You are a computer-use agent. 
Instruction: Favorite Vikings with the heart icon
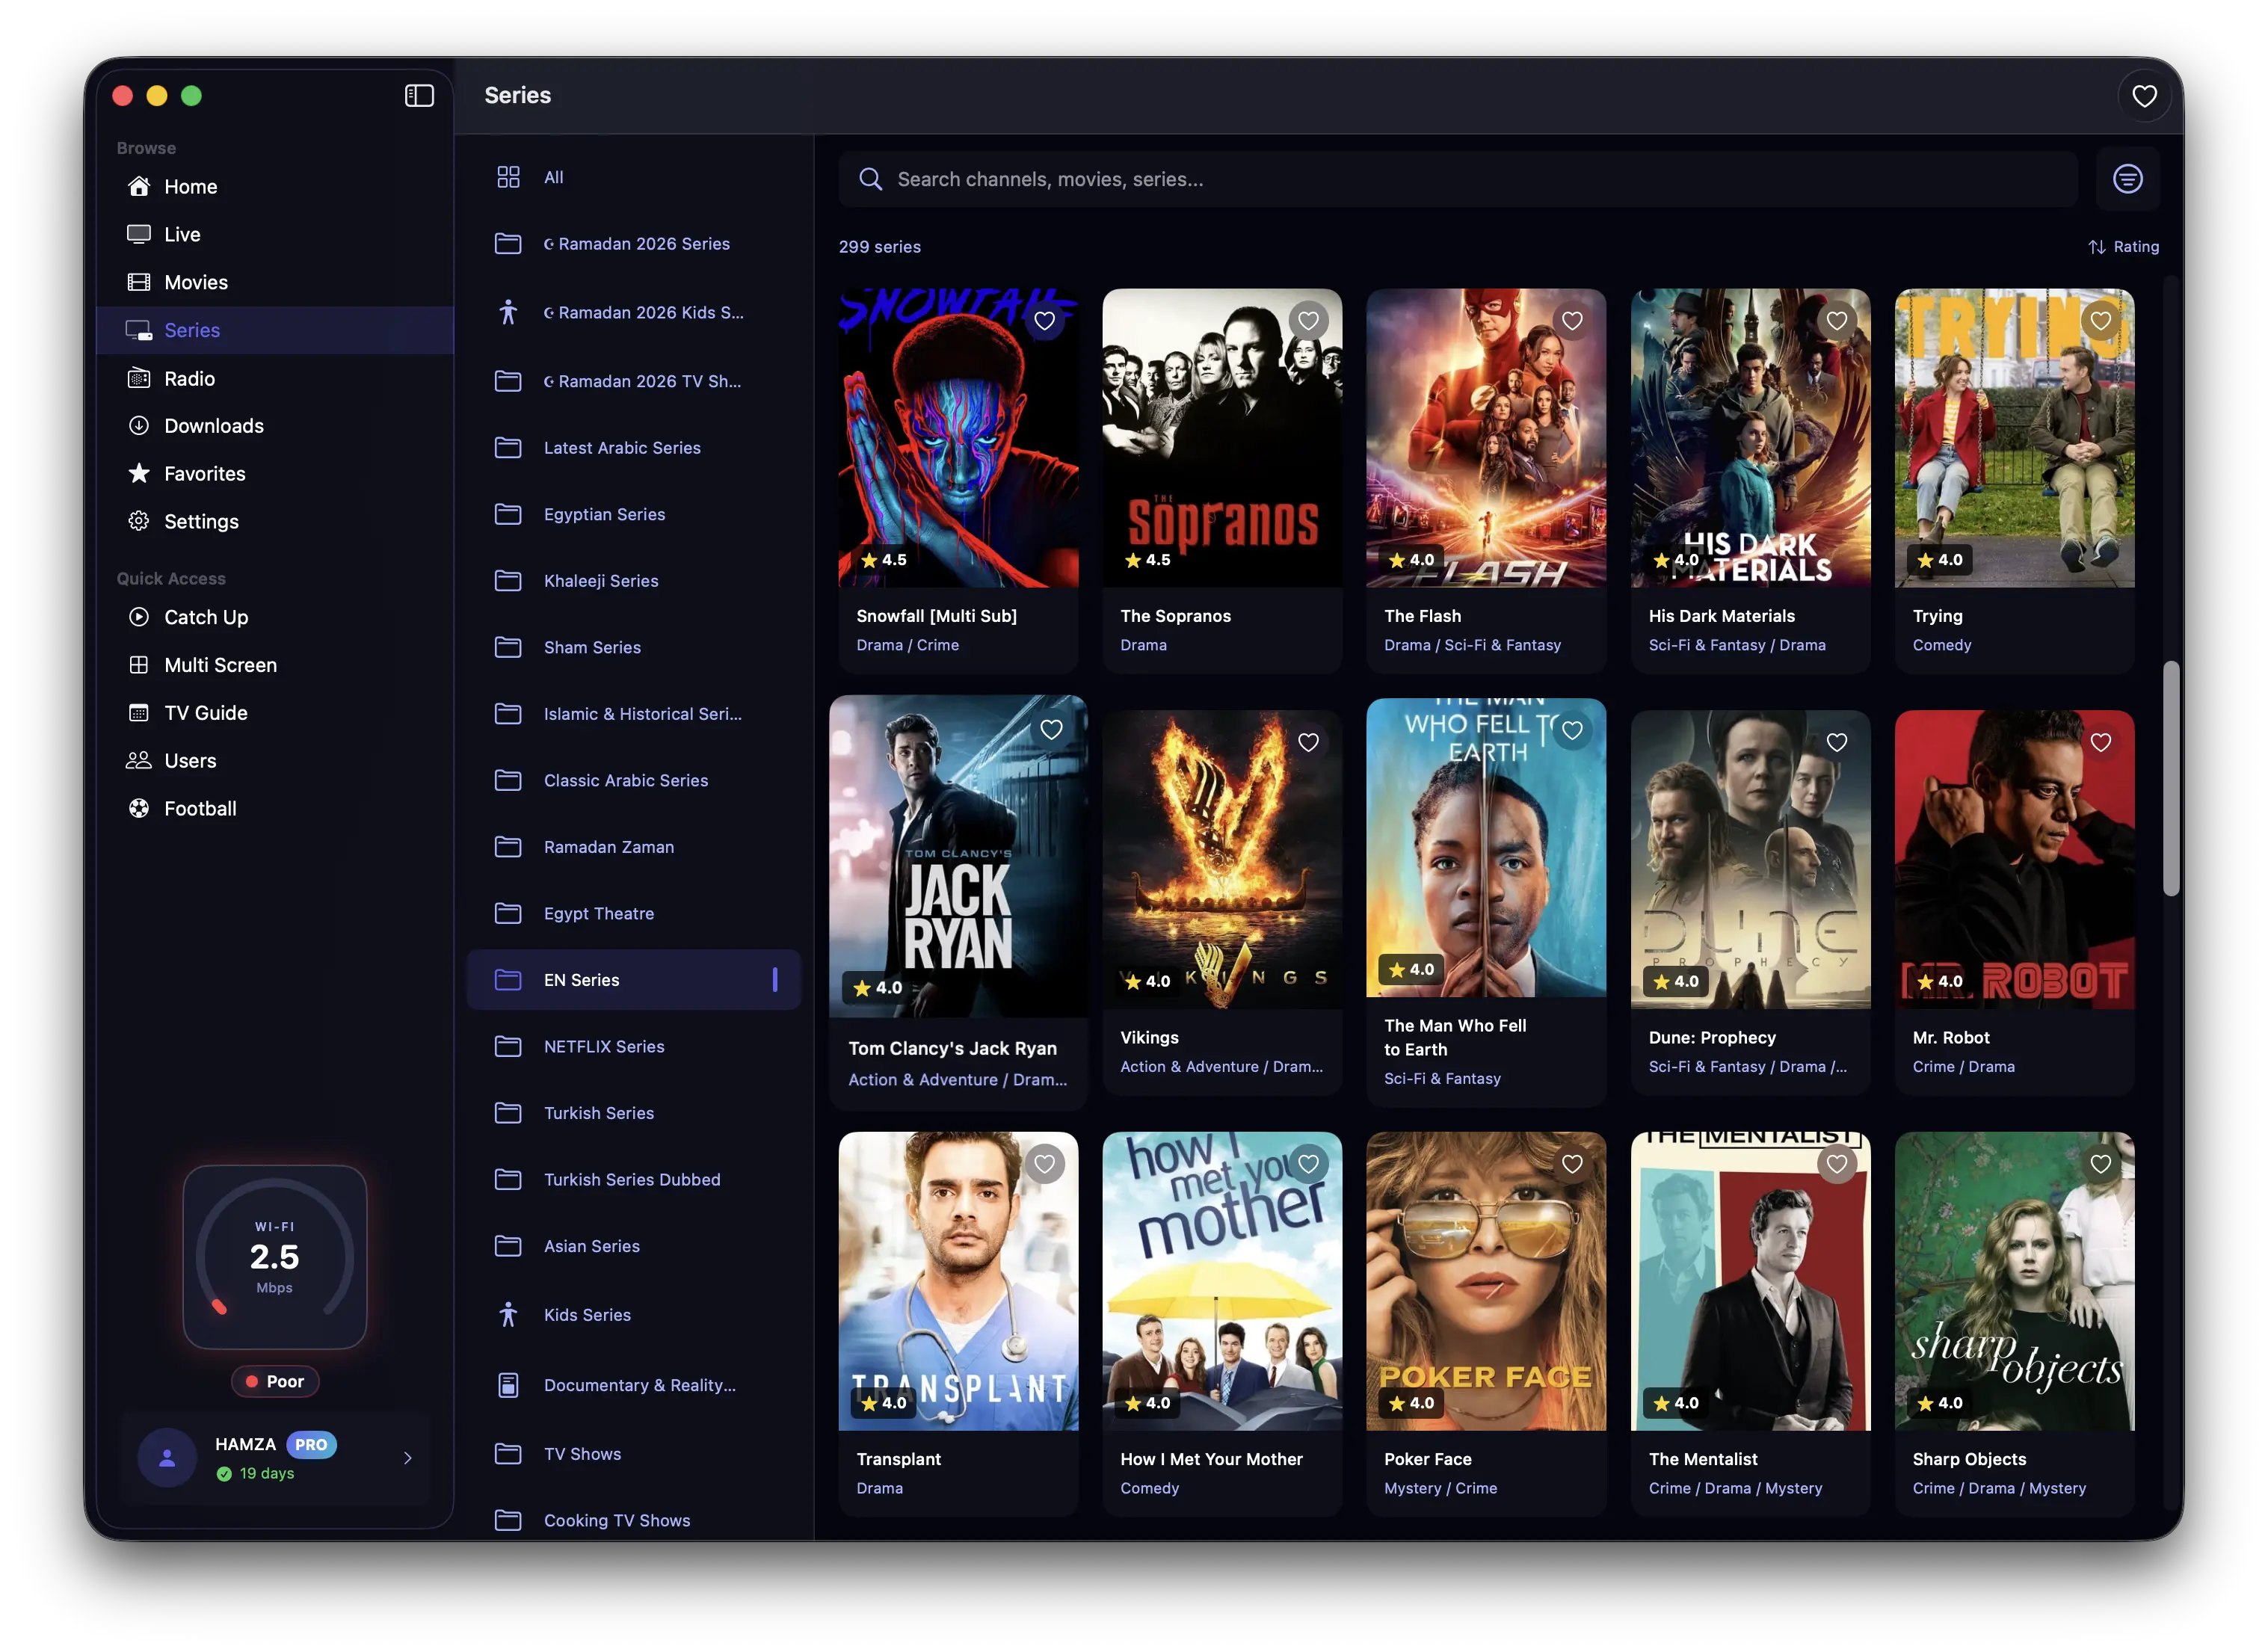(x=1308, y=743)
